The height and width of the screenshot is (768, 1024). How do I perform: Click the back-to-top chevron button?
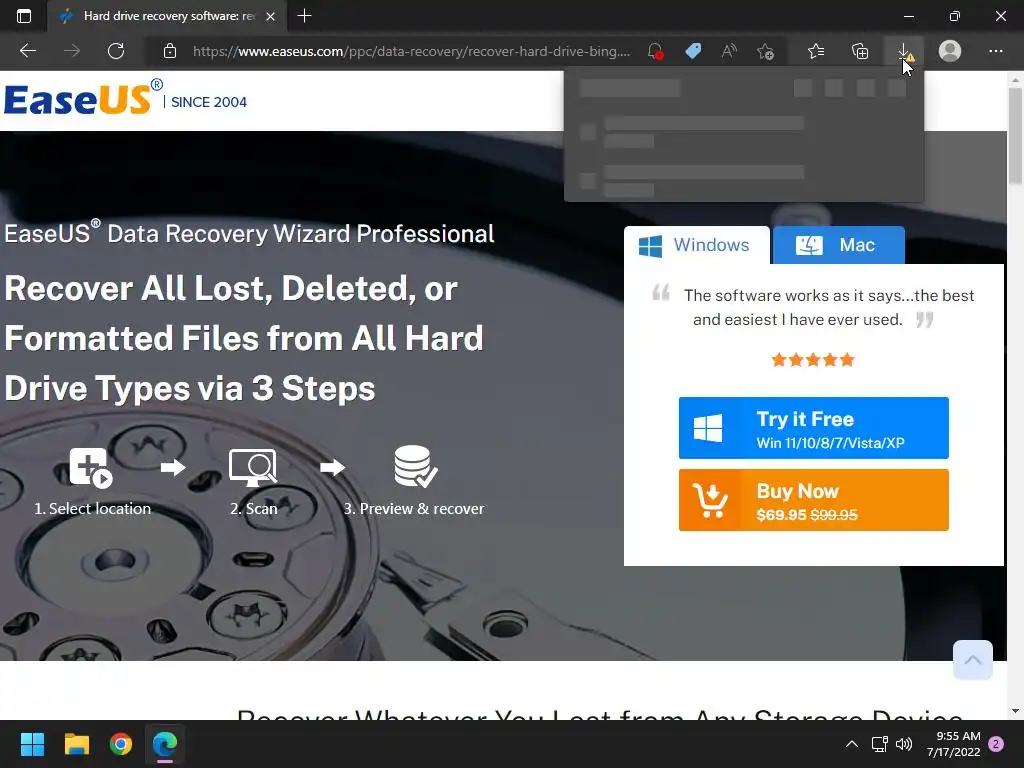tap(972, 660)
